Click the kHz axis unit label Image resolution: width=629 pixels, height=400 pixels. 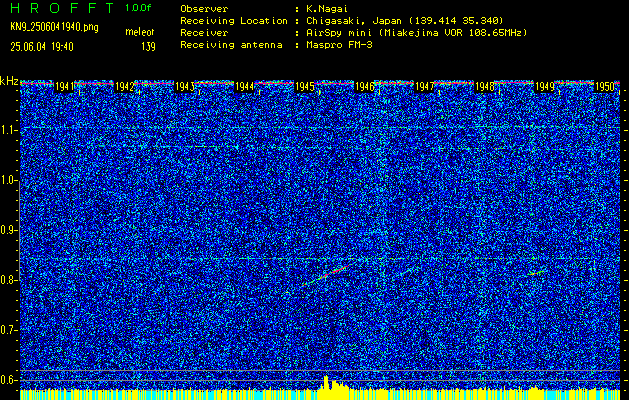[x=9, y=81]
